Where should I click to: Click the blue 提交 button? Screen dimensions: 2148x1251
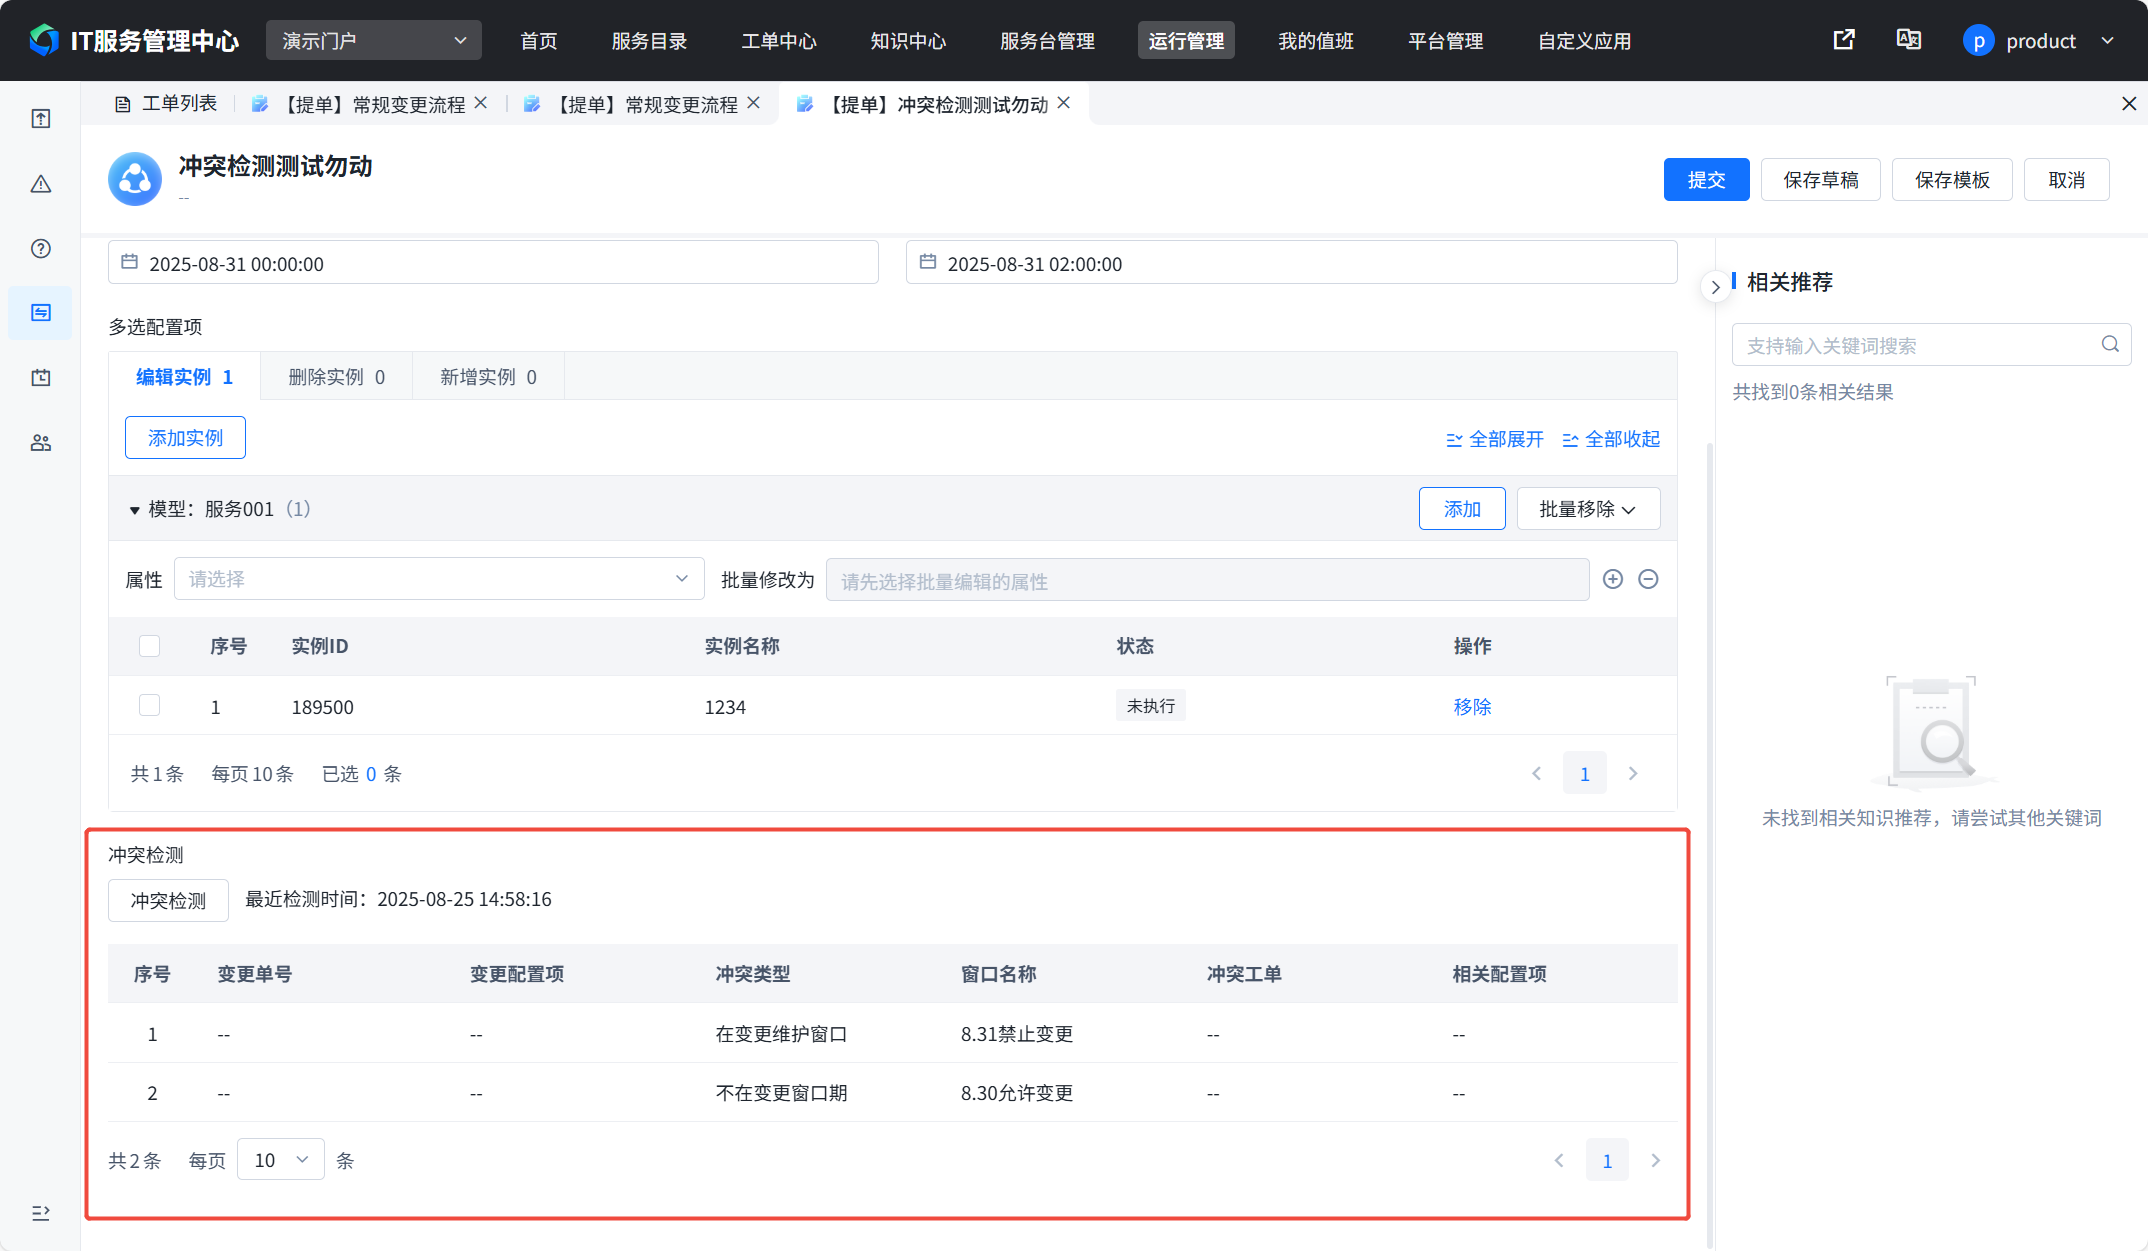(1706, 180)
